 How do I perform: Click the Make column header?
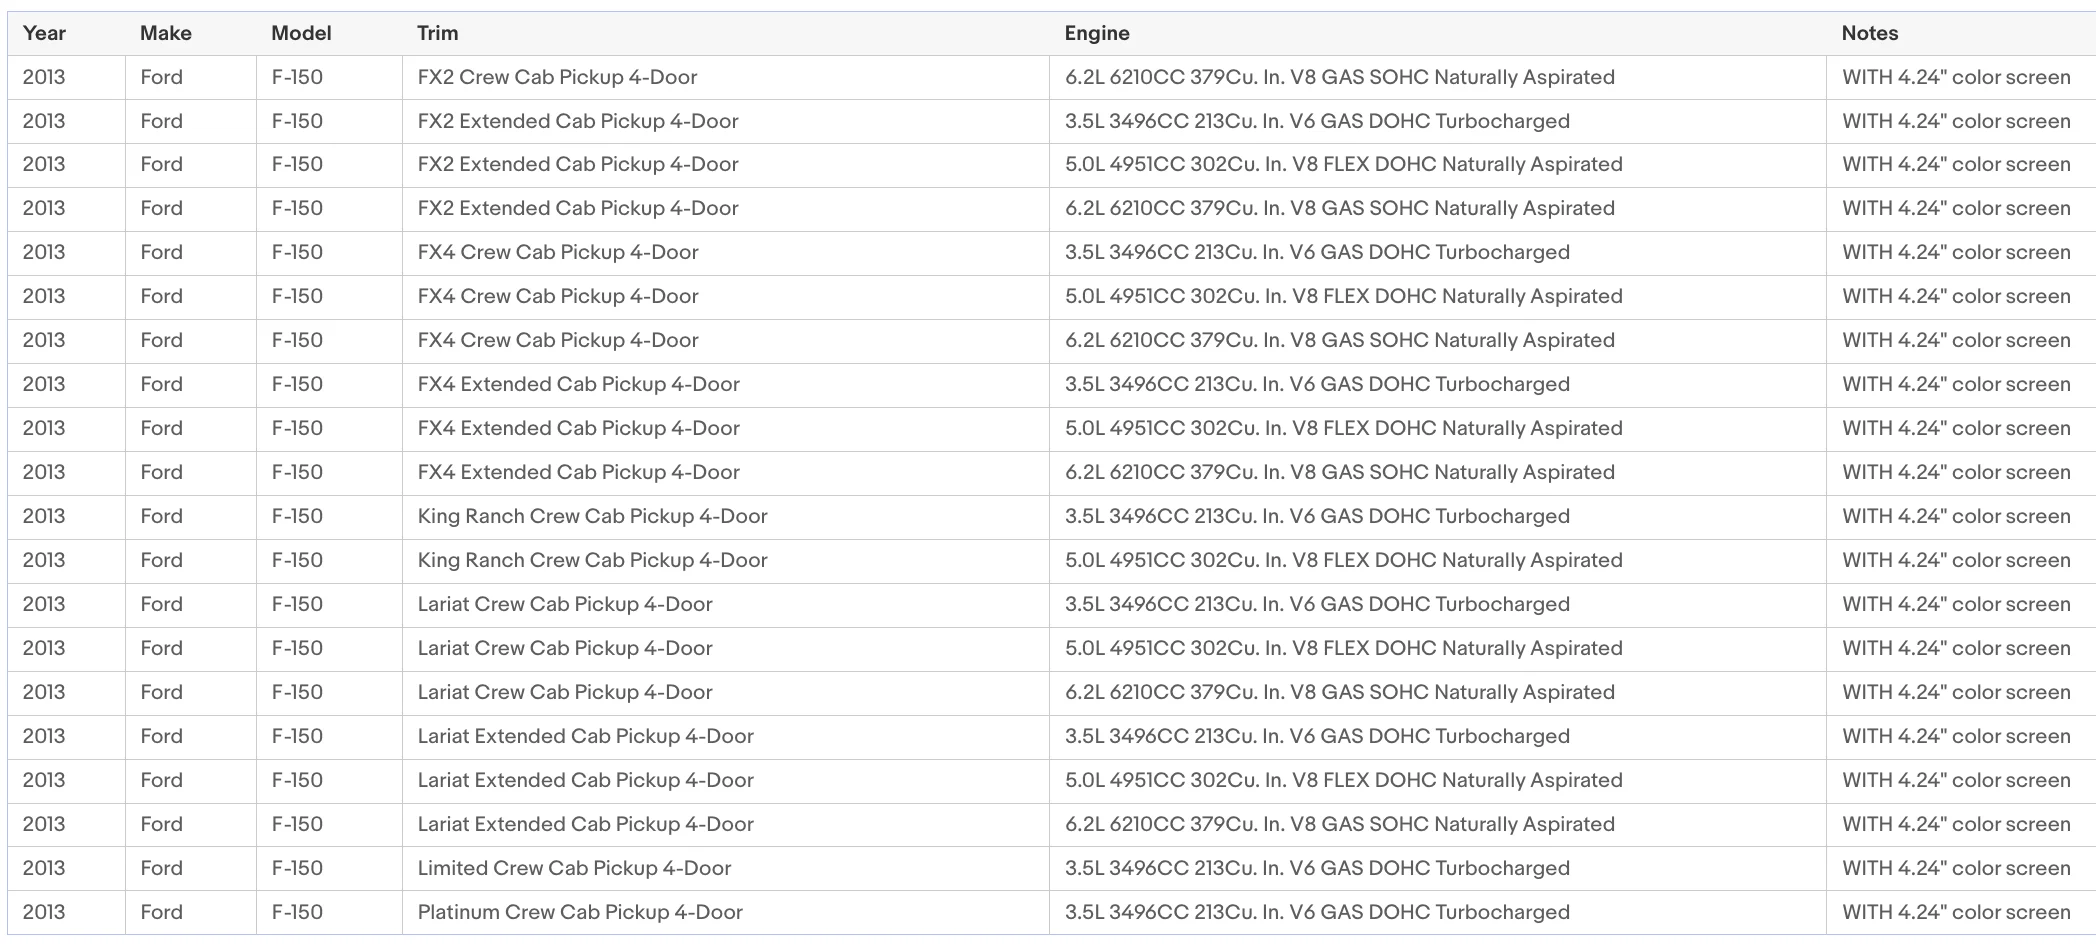tap(165, 33)
